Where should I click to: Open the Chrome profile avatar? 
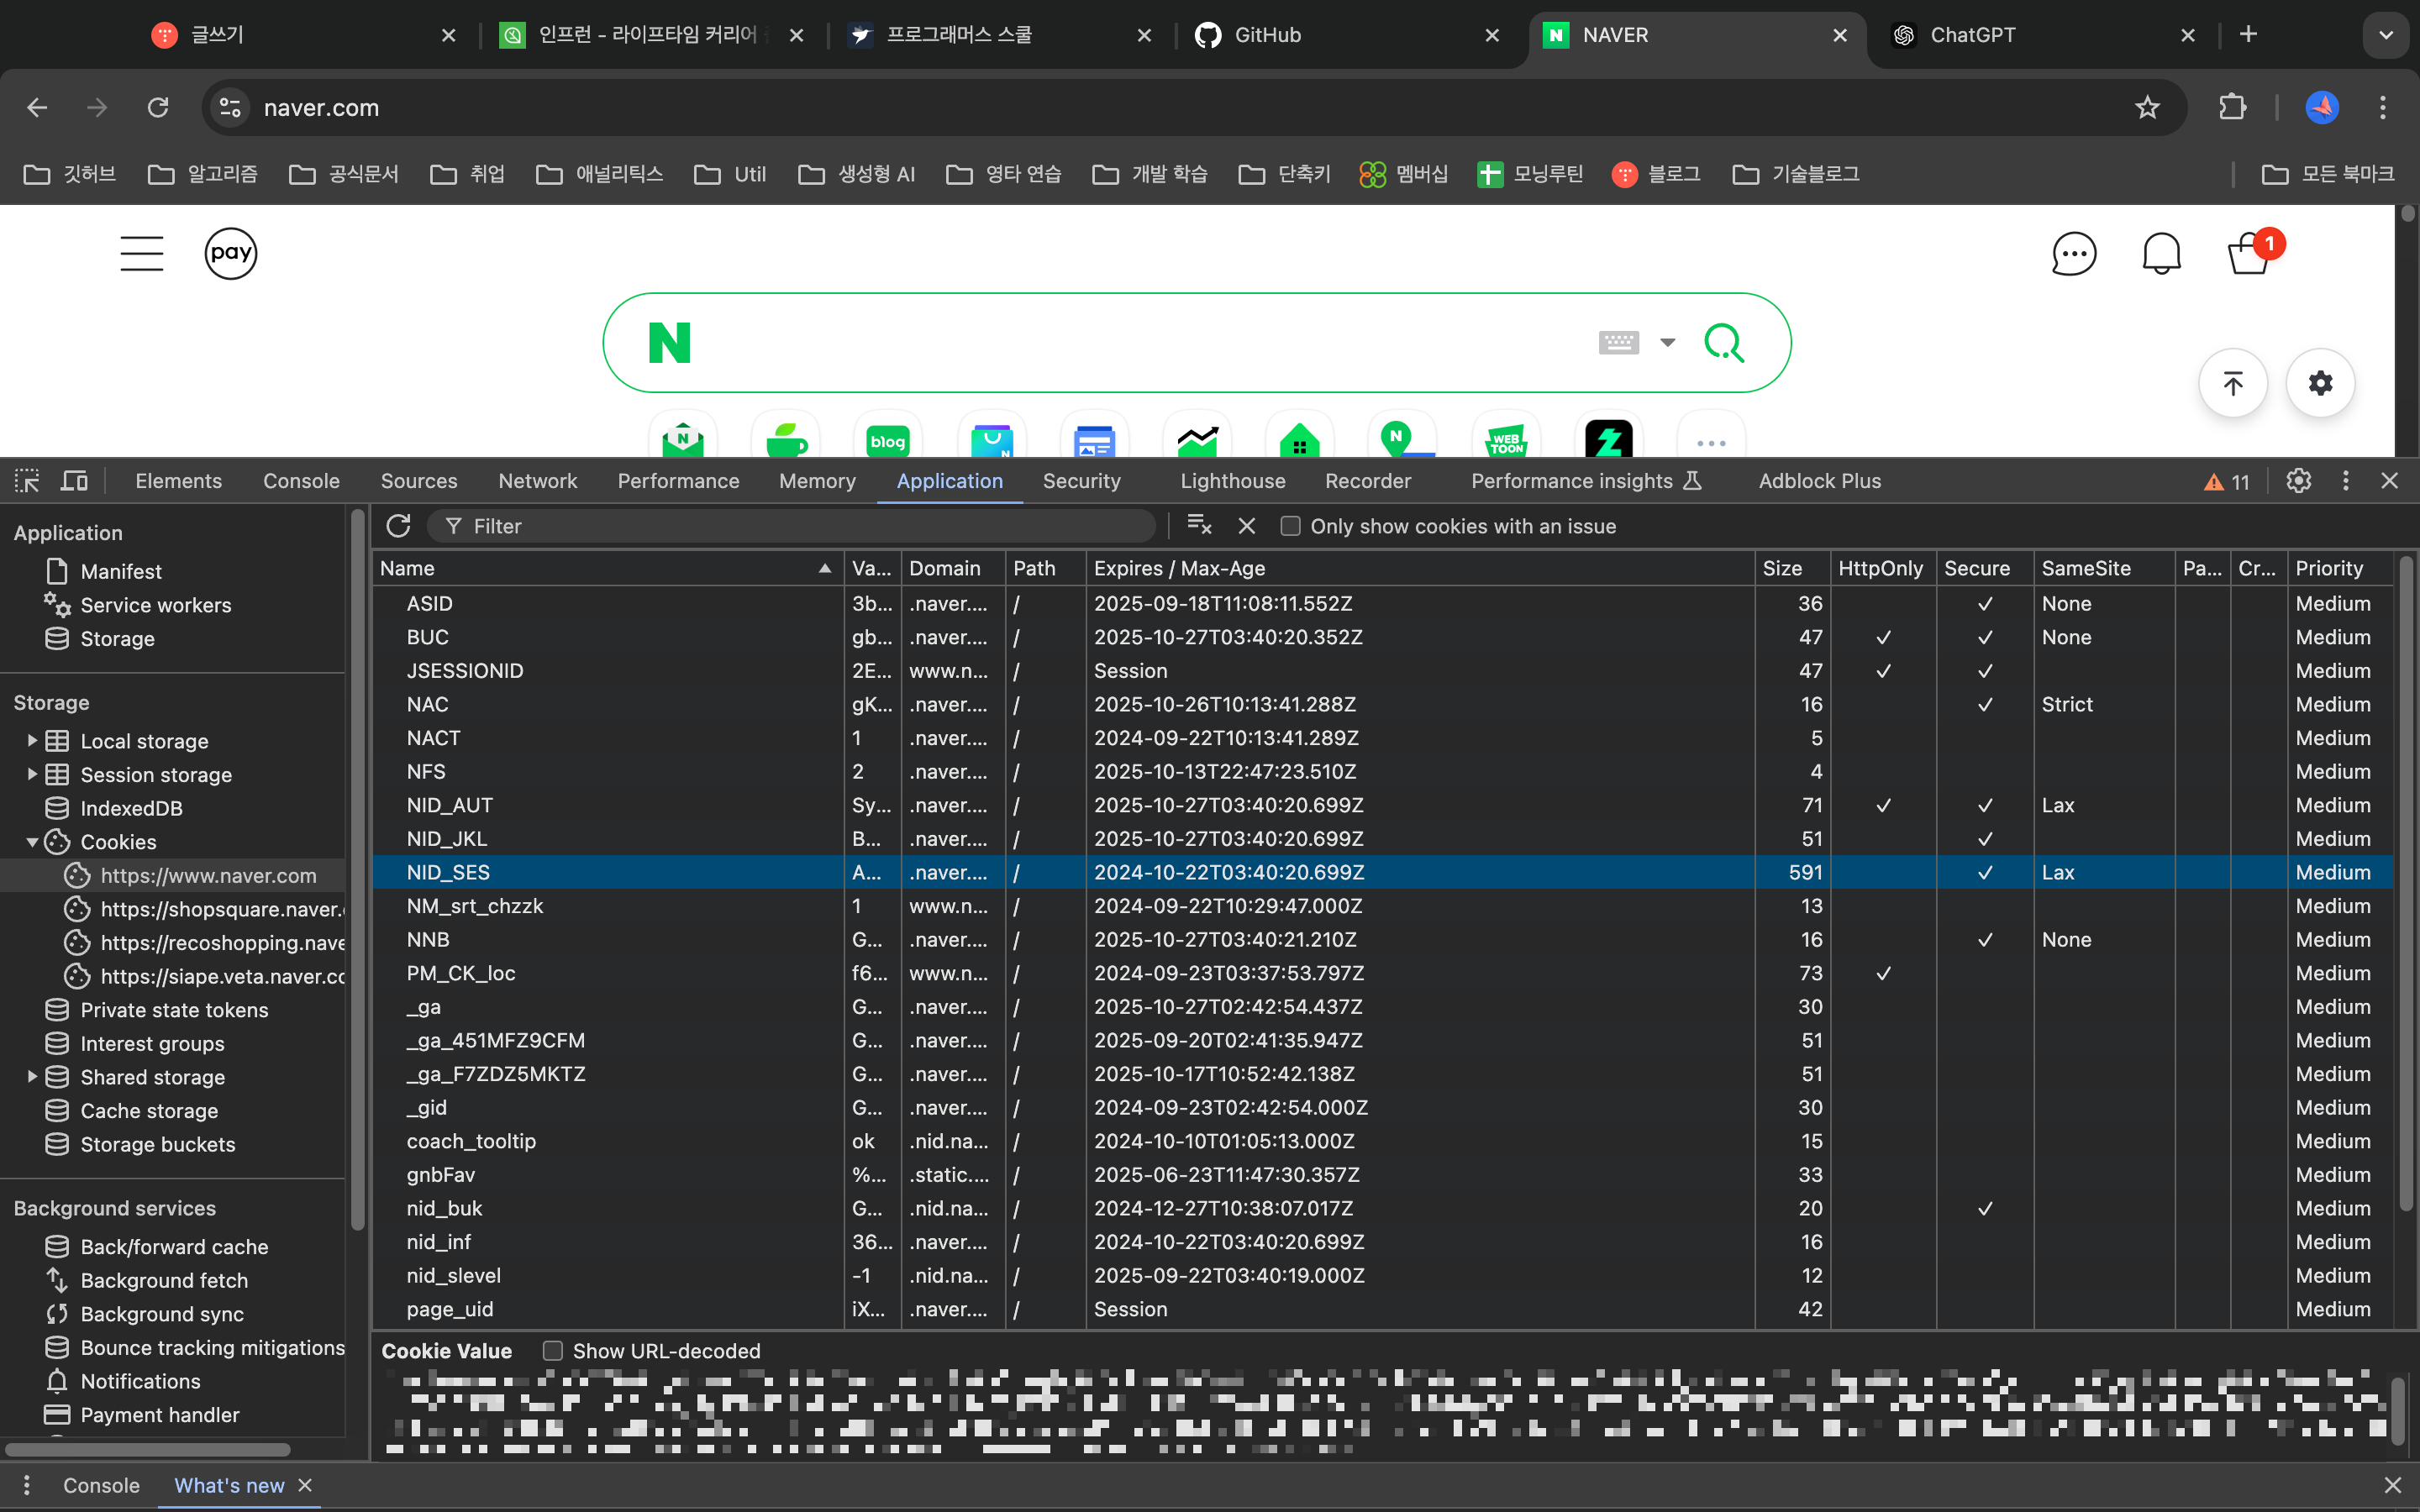[x=2321, y=107]
